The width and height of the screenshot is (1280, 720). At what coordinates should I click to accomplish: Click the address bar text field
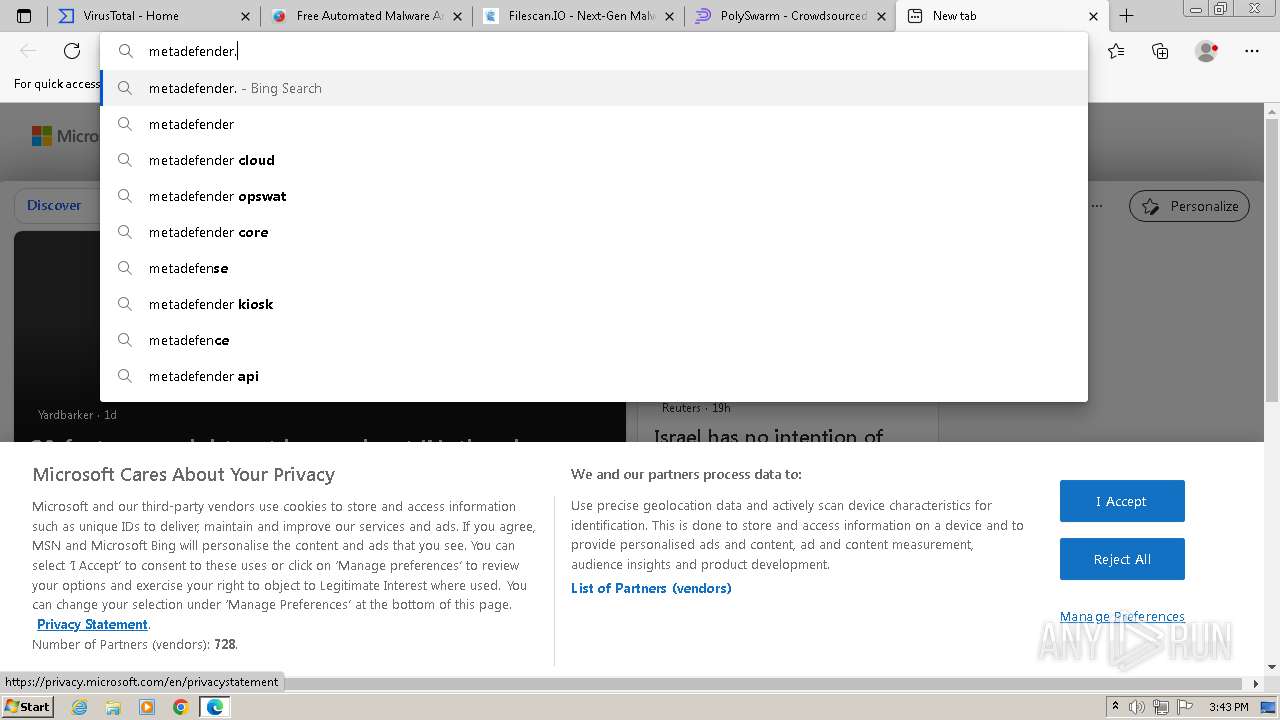click(x=594, y=51)
